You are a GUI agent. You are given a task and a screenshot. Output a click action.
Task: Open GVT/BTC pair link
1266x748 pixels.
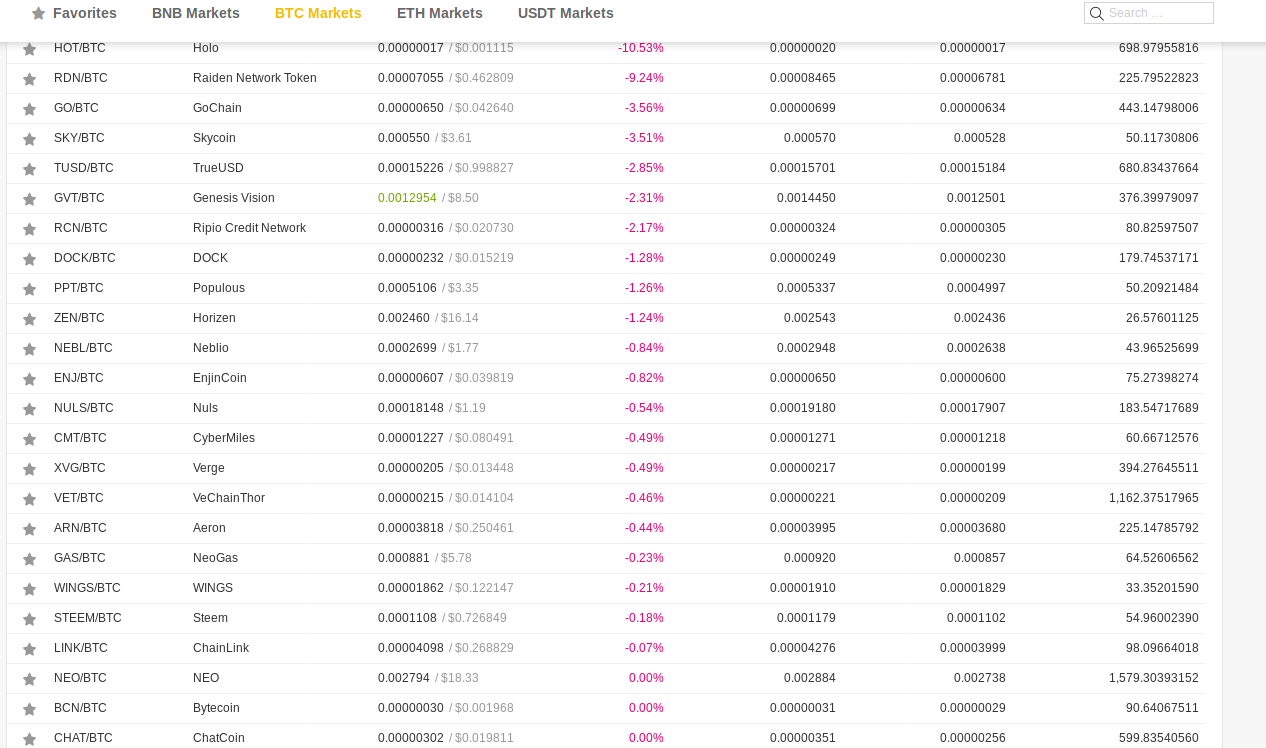(80, 198)
